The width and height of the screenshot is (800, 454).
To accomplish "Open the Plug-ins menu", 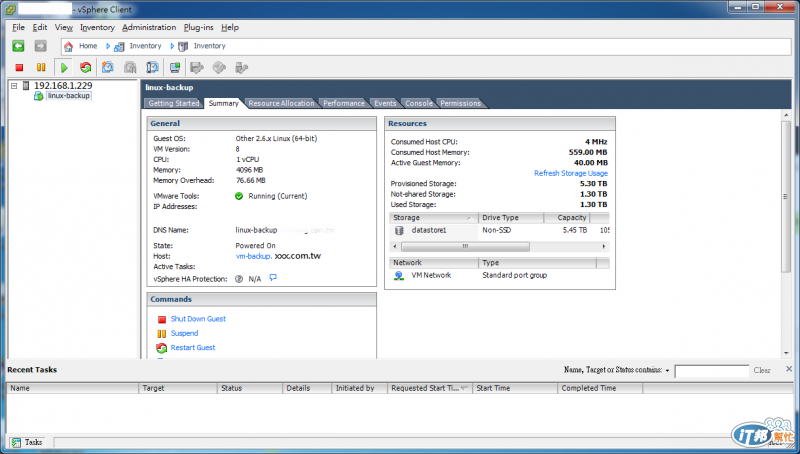I will tap(198, 28).
